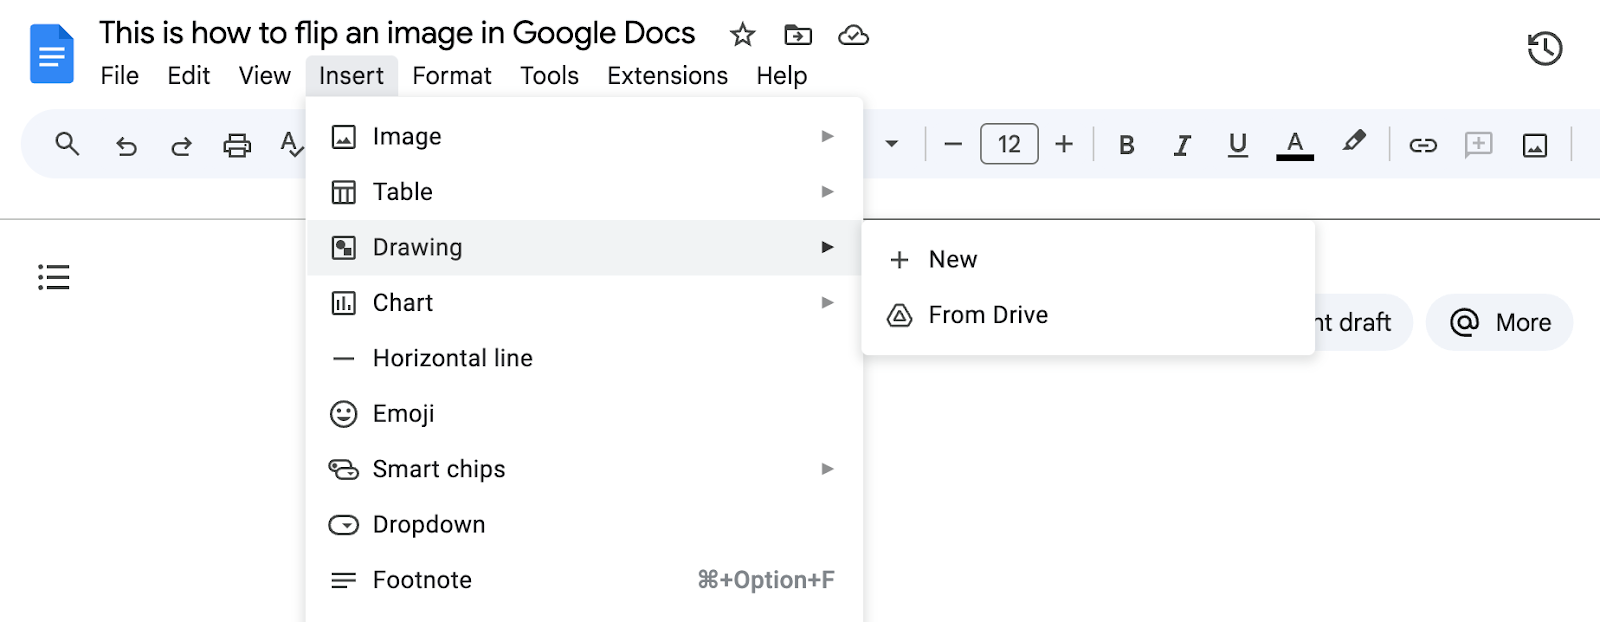1600x622 pixels.
Task: Expand the Table submenu
Action: click(584, 192)
